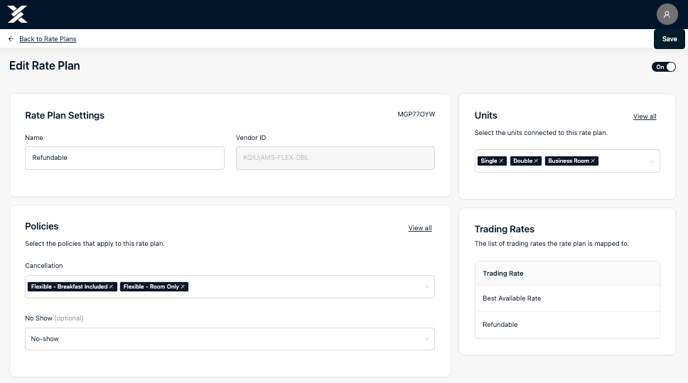The image size is (688, 383).
Task: Open the No Show dropdown
Action: (230, 339)
